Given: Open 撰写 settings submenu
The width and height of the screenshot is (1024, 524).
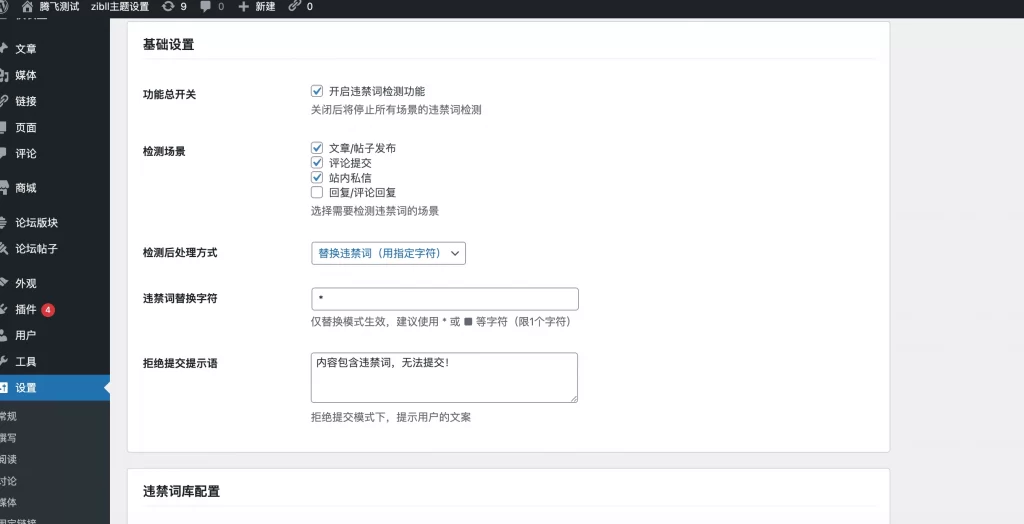Looking at the screenshot, I should click(x=8, y=438).
